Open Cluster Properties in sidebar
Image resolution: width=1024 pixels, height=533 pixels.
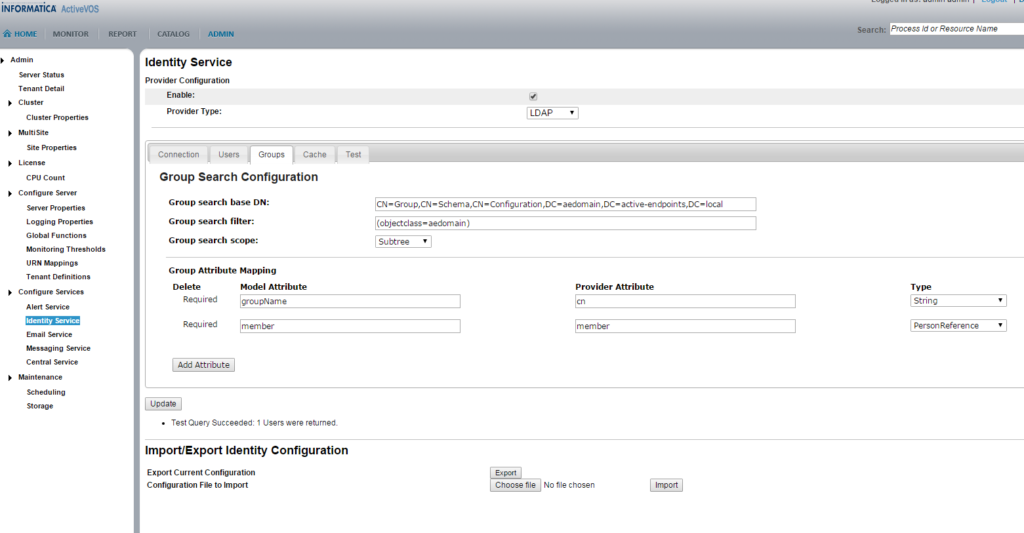57,118
